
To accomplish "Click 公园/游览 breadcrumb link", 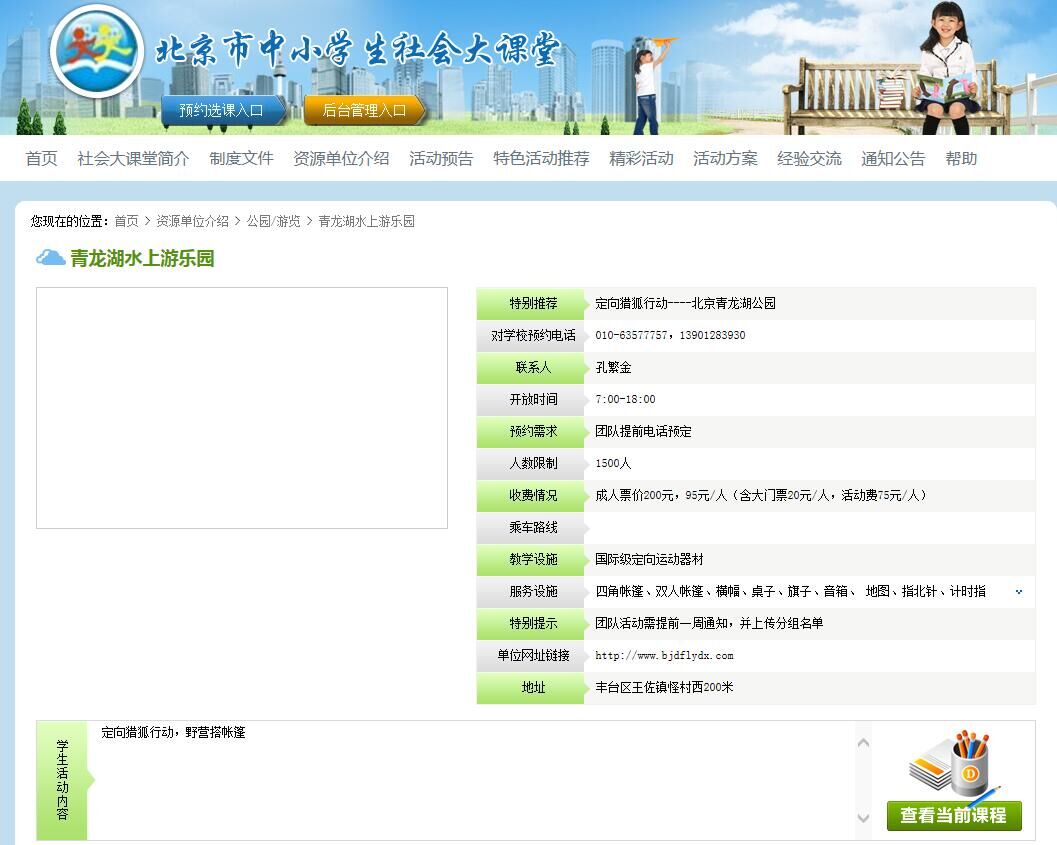I will click(273, 221).
